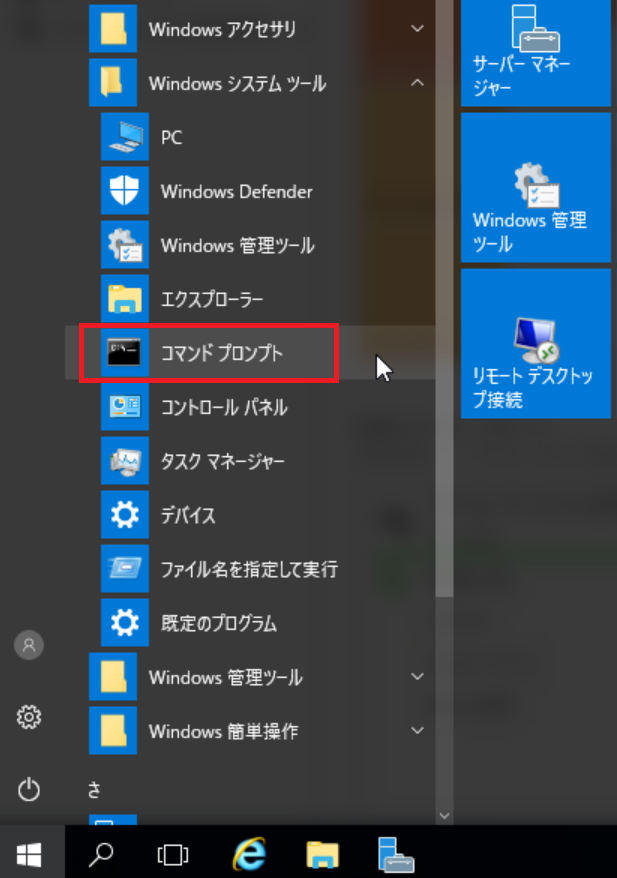617x878 pixels.
Task: Open File Explorer from the taskbar
Action: pos(322,855)
